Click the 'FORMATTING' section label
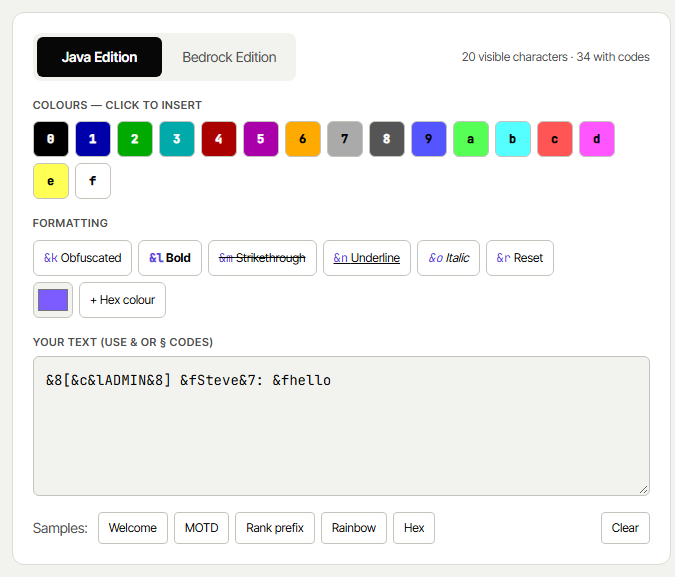This screenshot has width=675, height=577. coord(70,223)
